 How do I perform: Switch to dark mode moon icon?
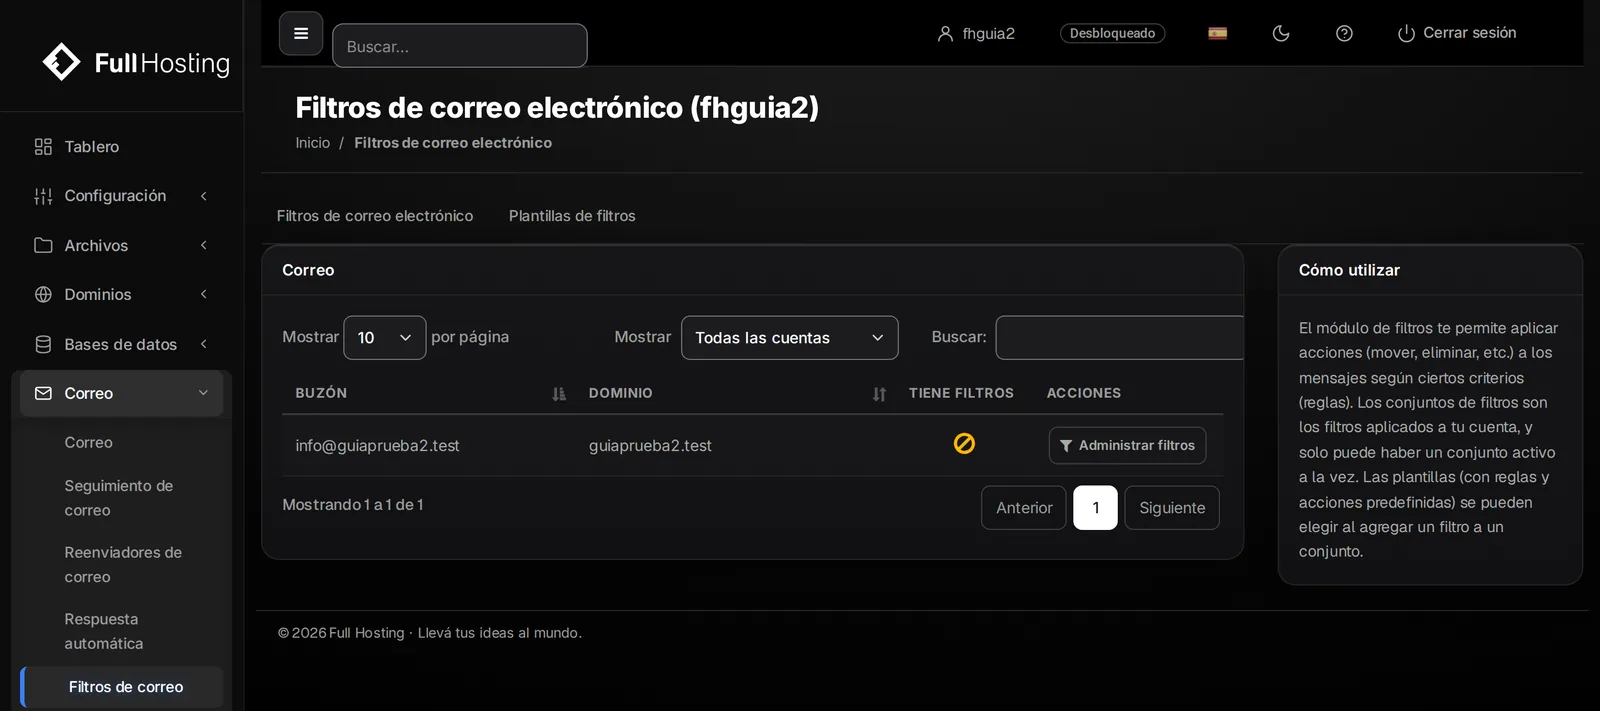[x=1281, y=34]
